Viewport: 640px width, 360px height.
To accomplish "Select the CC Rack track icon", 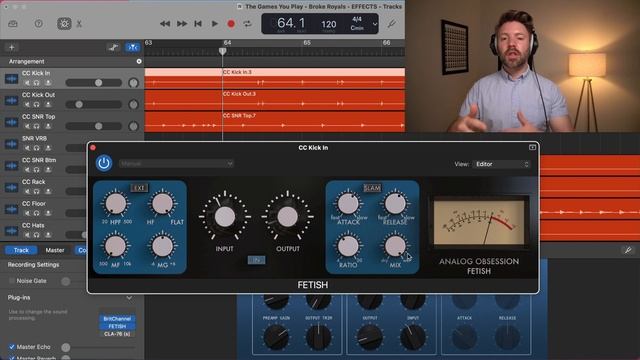I will click(11, 187).
